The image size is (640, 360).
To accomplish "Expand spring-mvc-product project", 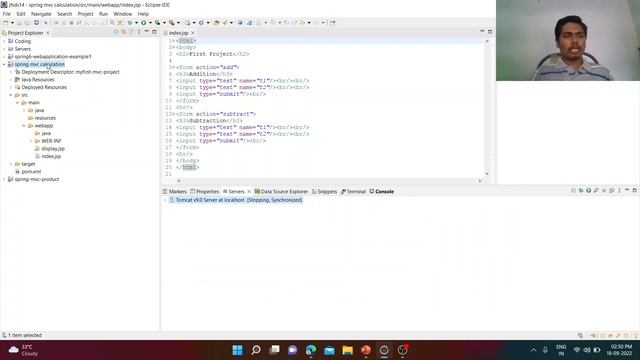I will [4, 179].
